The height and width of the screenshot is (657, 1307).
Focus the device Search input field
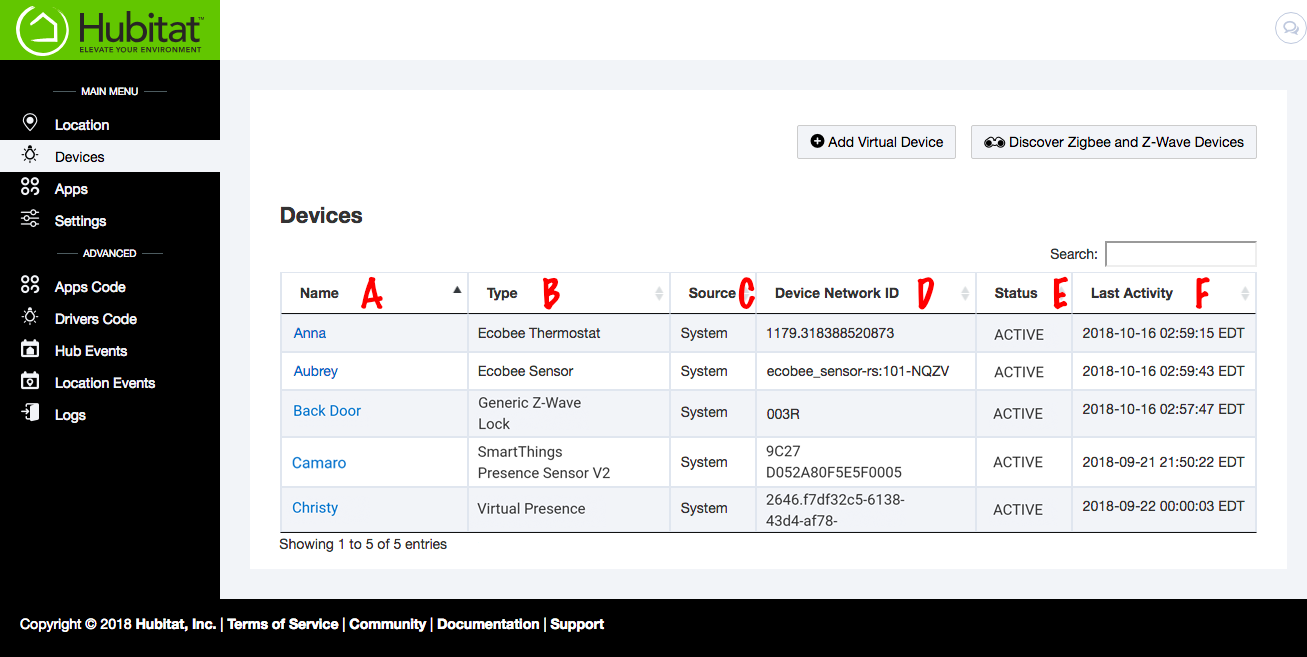pyautogui.click(x=1180, y=254)
